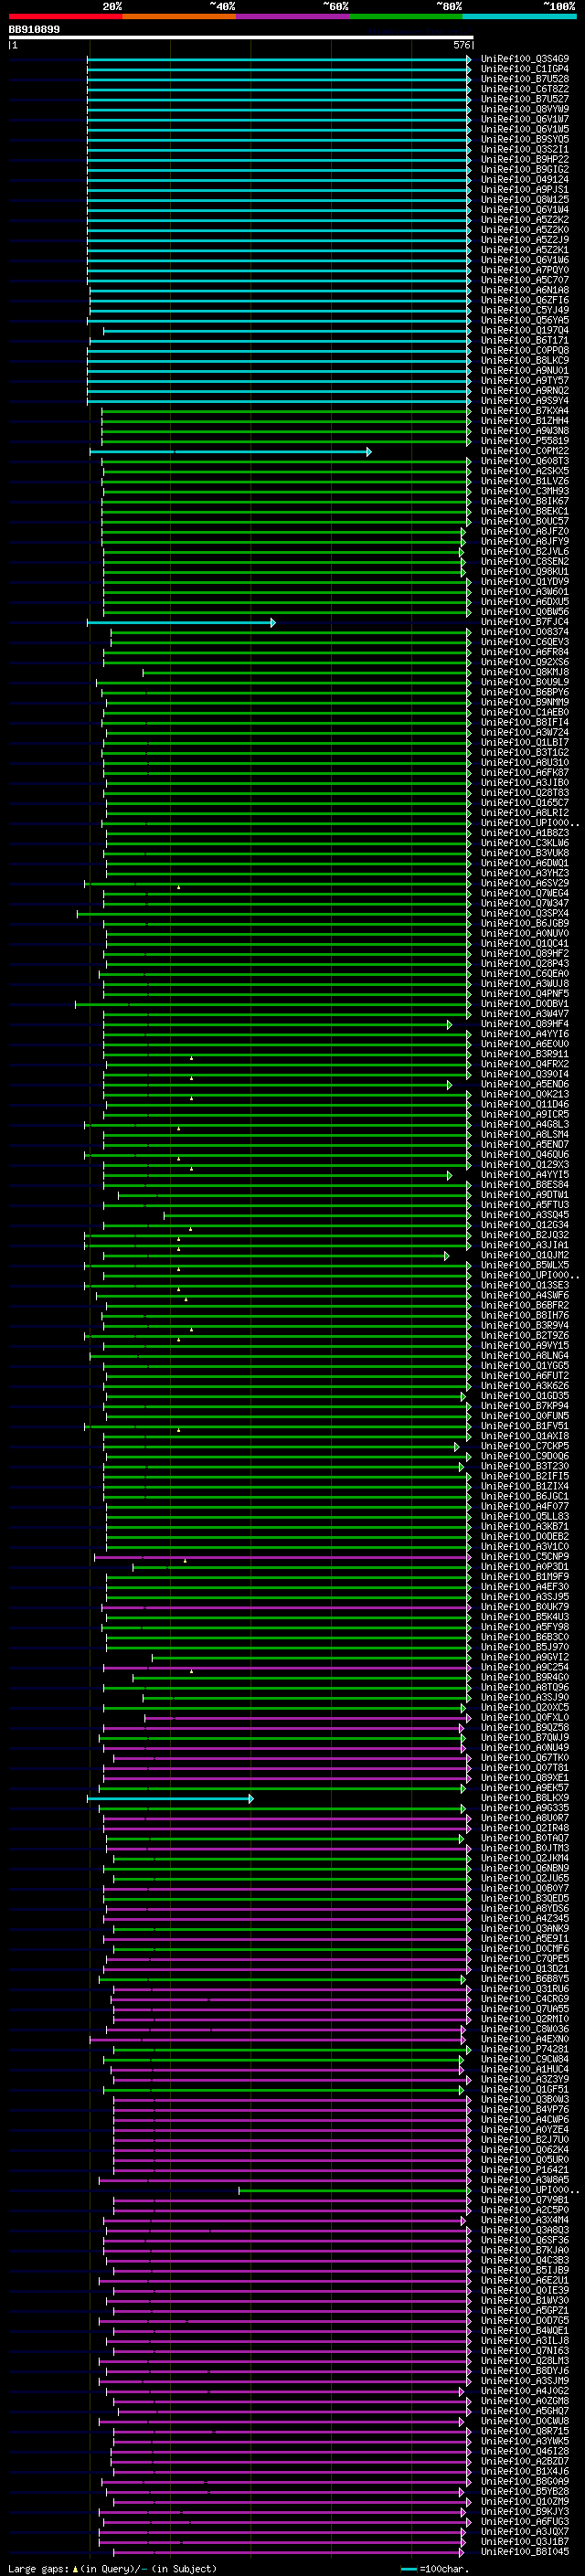
Task: Select the UniRef100_C0PM22 label
Action: coord(525,451)
